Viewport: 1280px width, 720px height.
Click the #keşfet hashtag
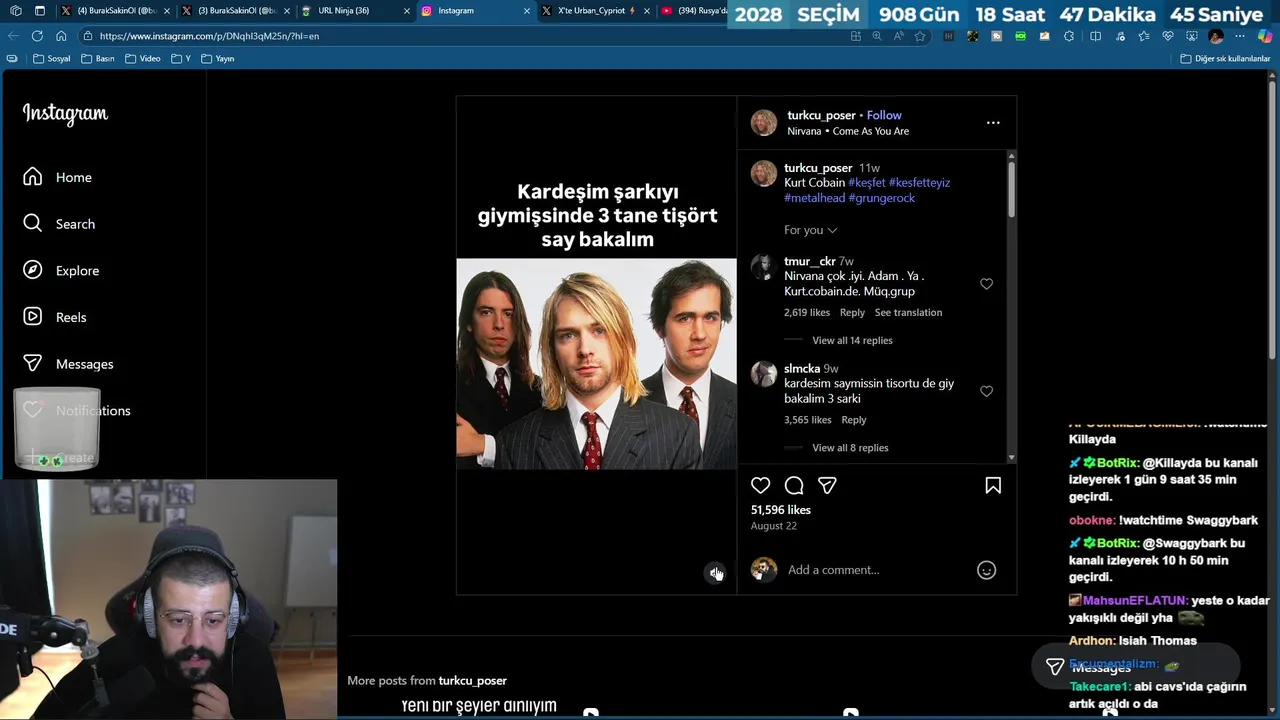pos(867,183)
